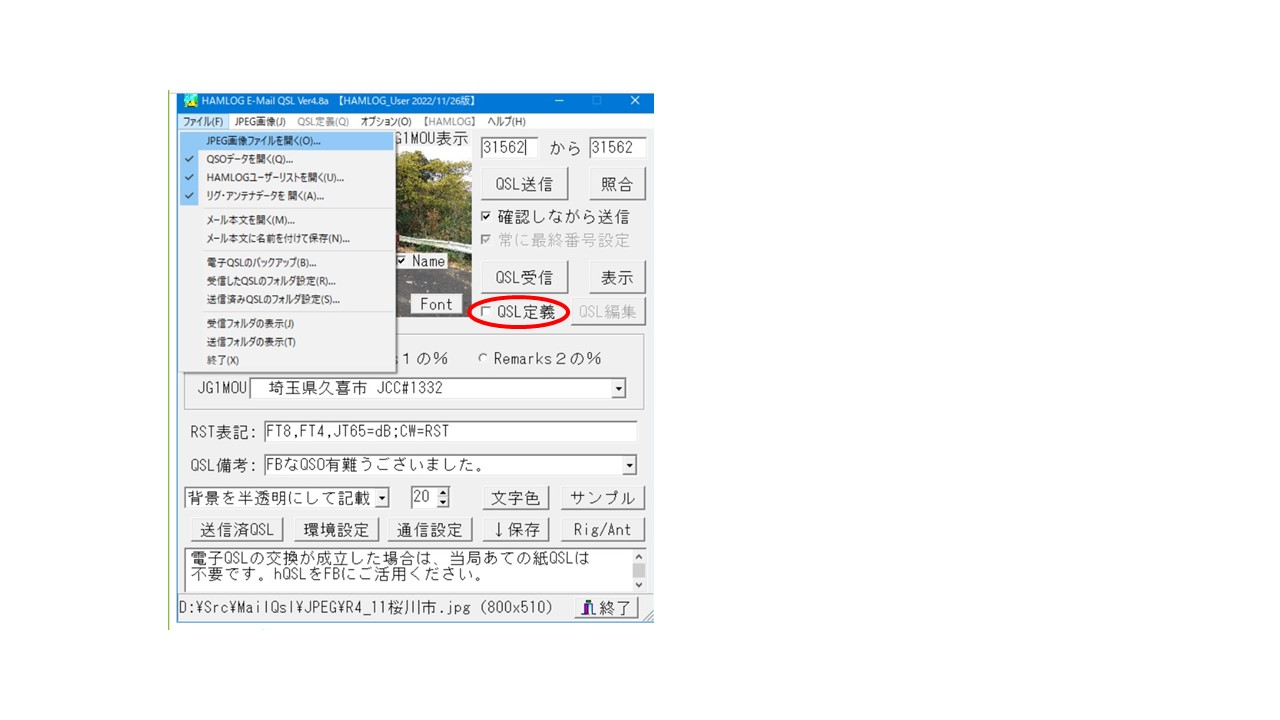Expand the 背景を半透明にして記載 dropdown
This screenshot has width=1280, height=720.
[382, 498]
